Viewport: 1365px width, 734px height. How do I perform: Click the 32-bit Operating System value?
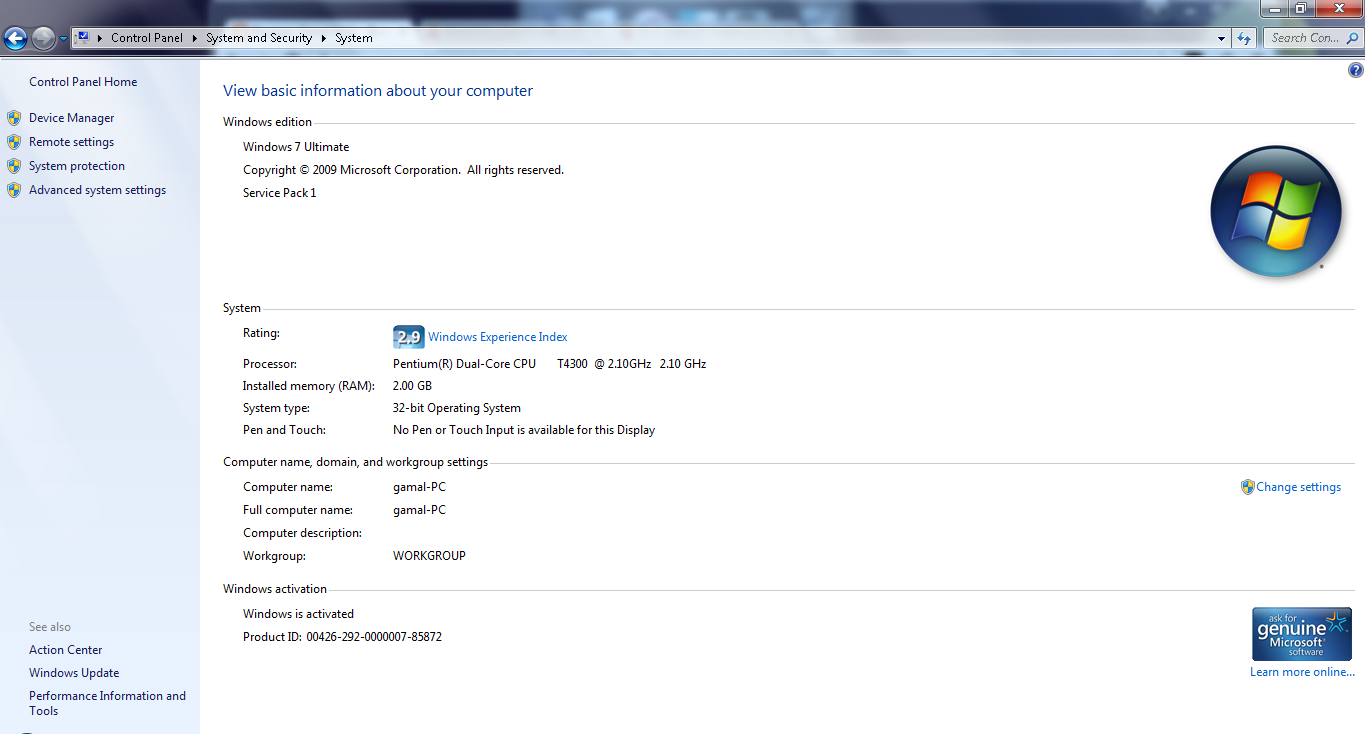(x=456, y=408)
